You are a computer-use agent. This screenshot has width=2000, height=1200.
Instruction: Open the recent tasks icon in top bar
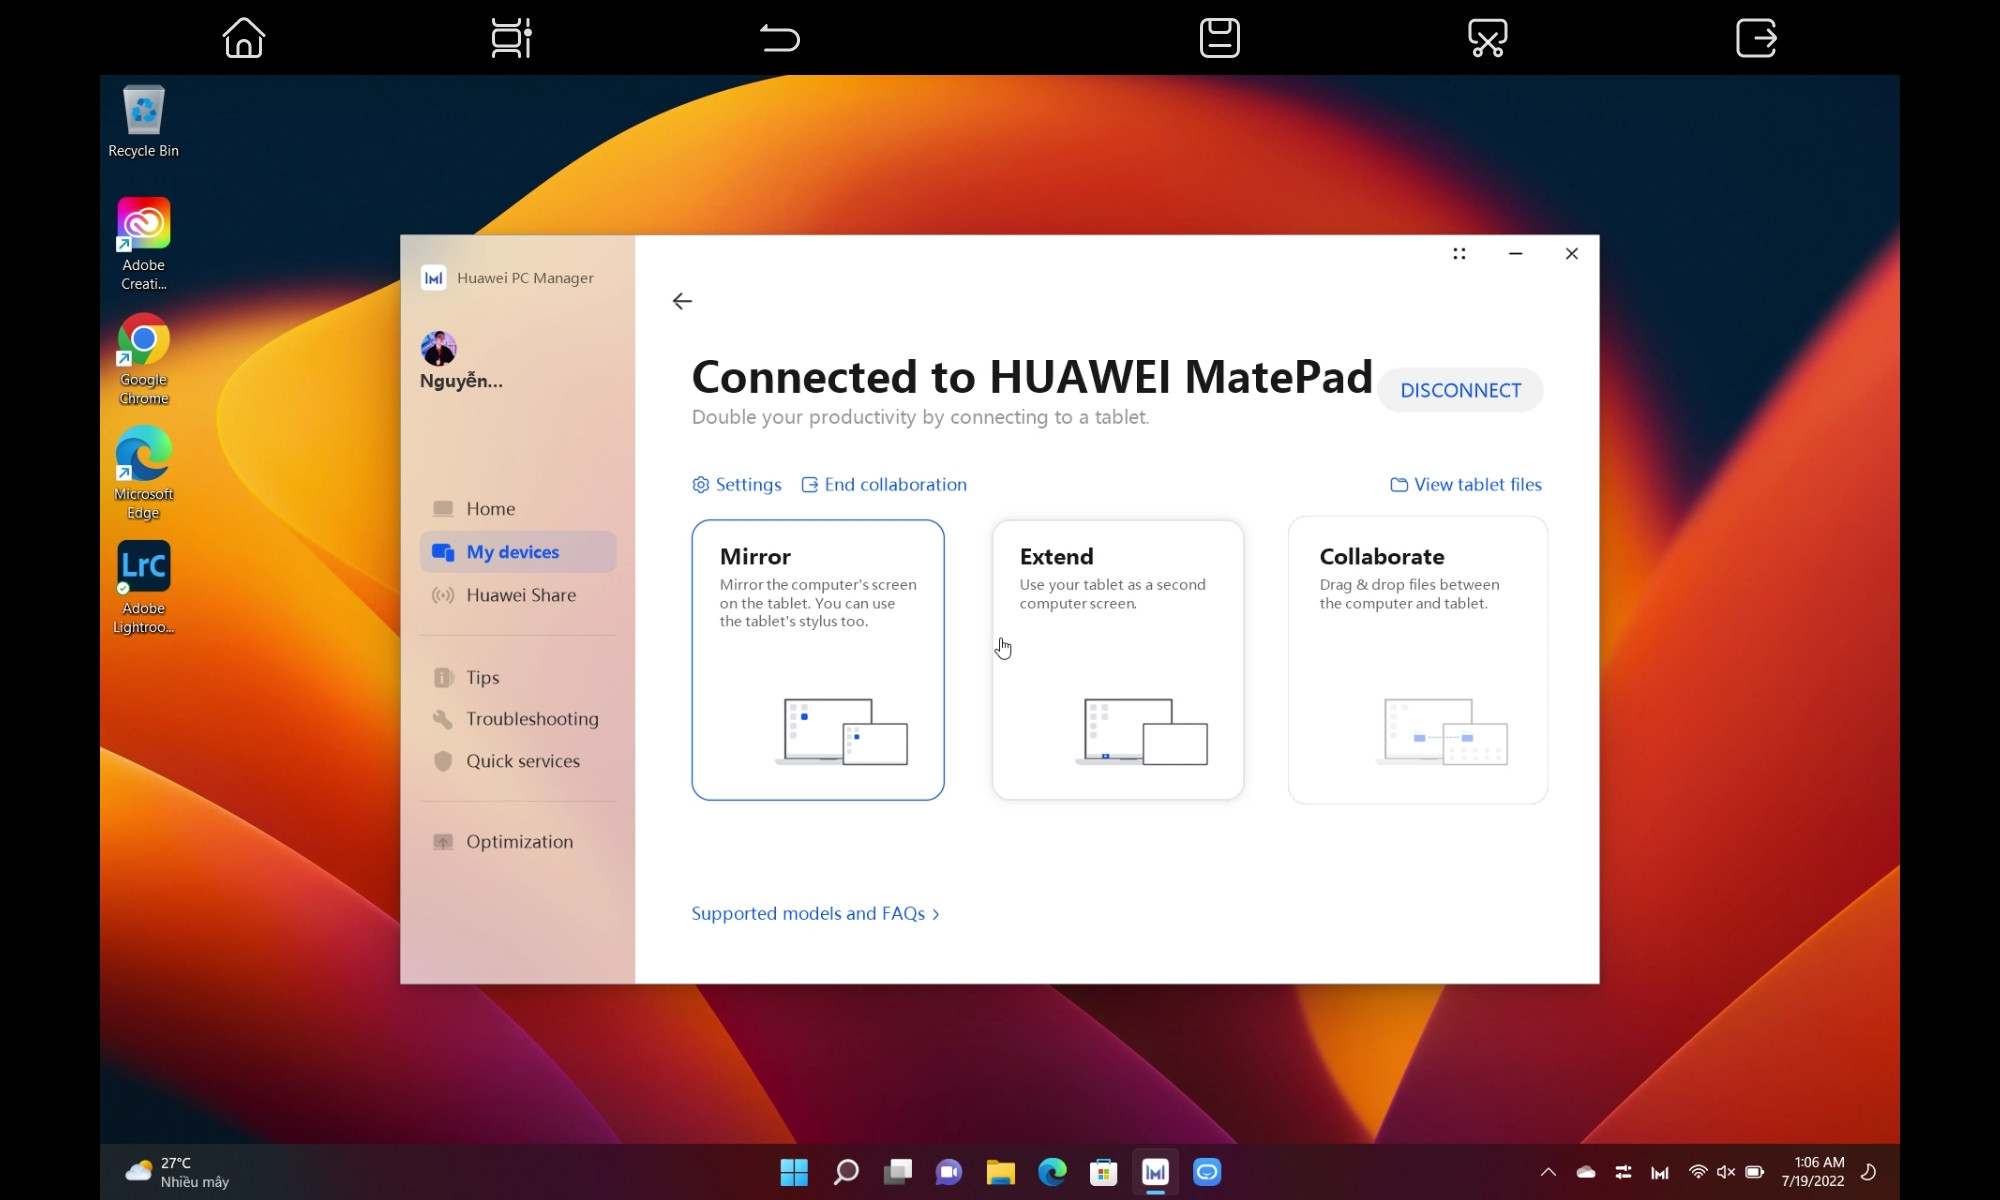pyautogui.click(x=511, y=38)
